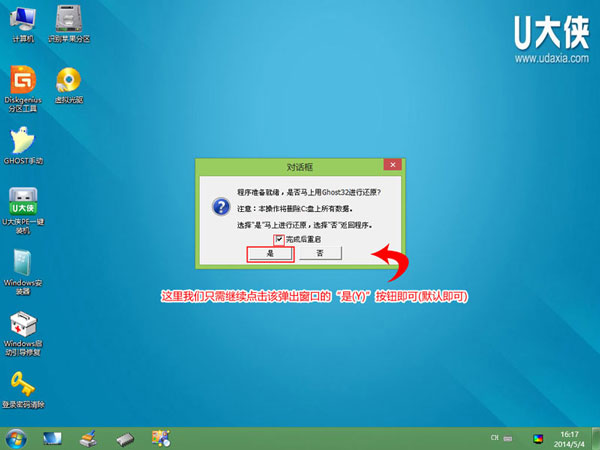This screenshot has height=450, width=600.
Task: Click the hard drive taskbar icon
Action: pyautogui.click(x=125, y=439)
